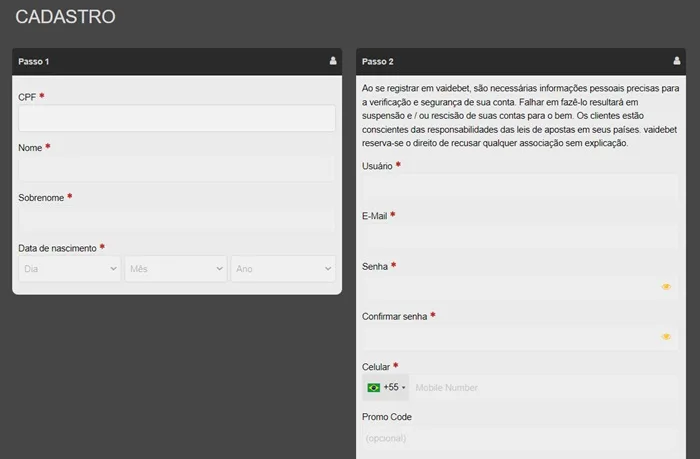Image resolution: width=700 pixels, height=459 pixels.
Task: Open the Mês month dropdown
Action: [x=176, y=269]
